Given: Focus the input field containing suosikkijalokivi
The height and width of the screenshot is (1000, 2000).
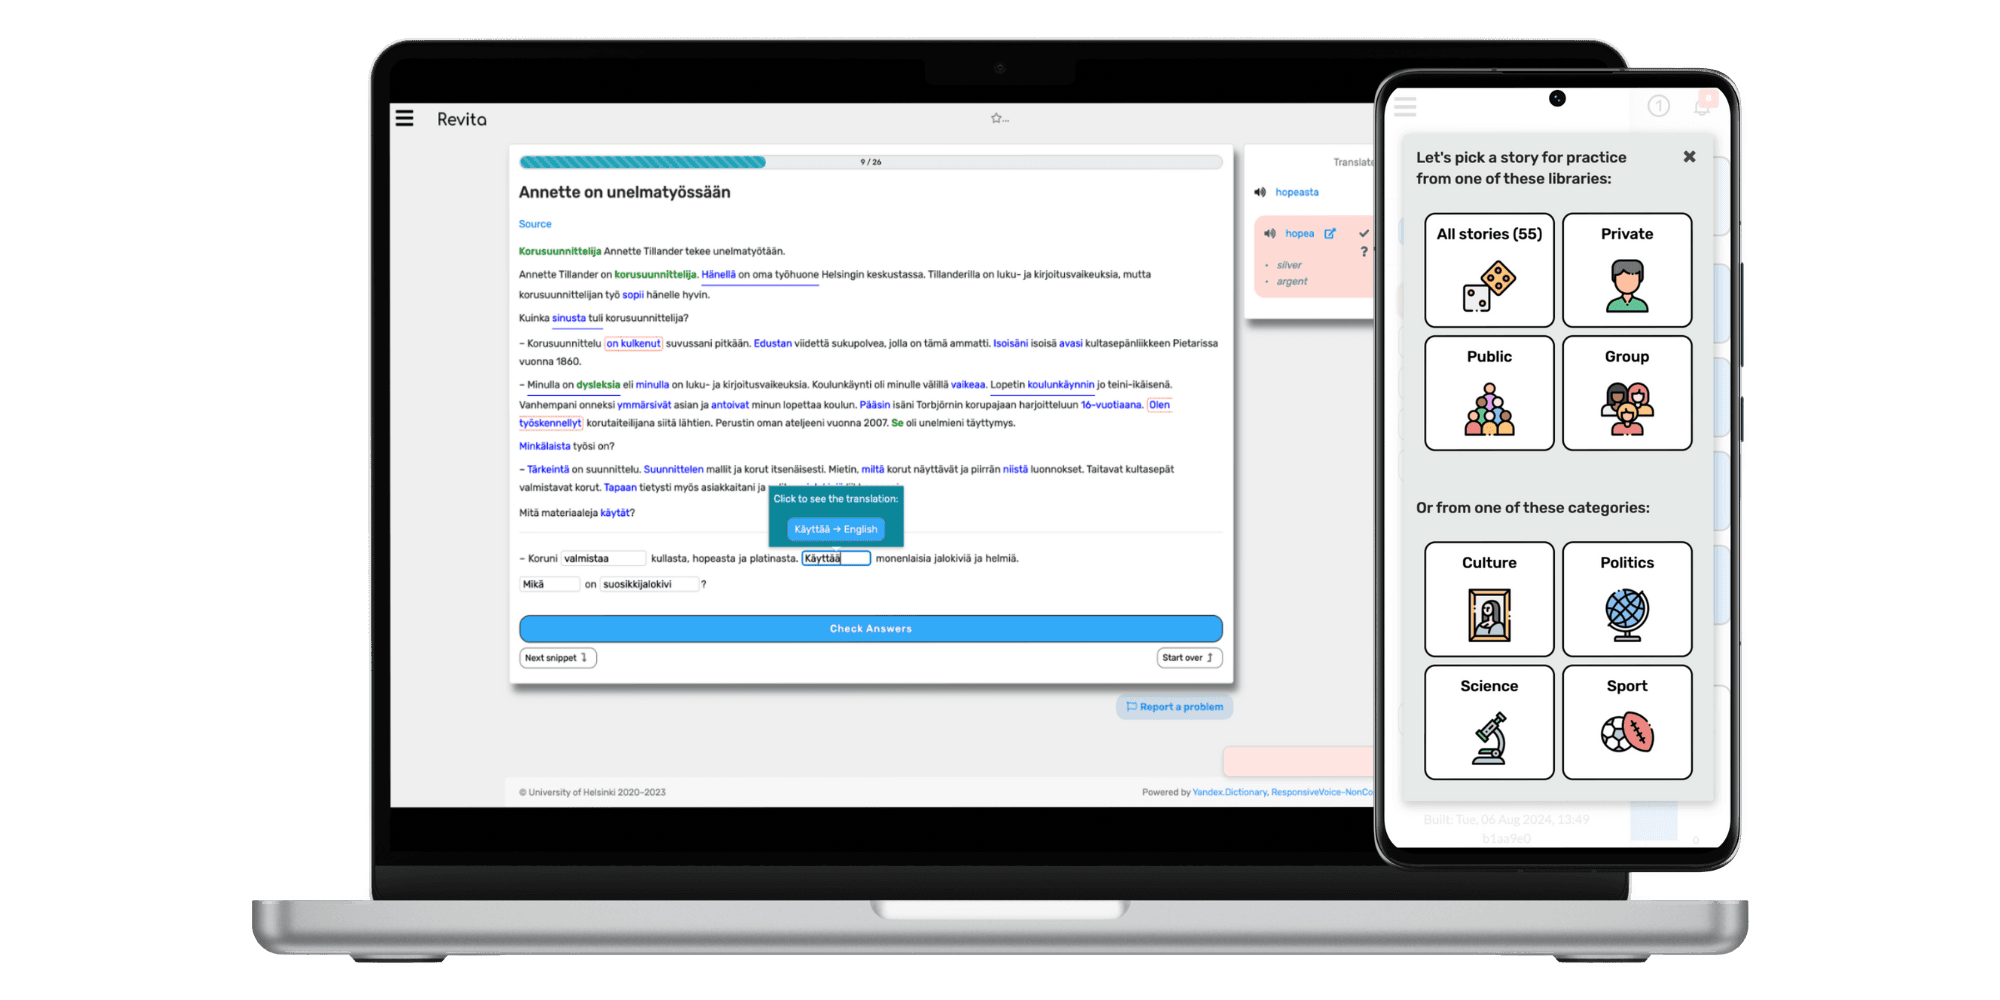Looking at the screenshot, I should coord(649,584).
